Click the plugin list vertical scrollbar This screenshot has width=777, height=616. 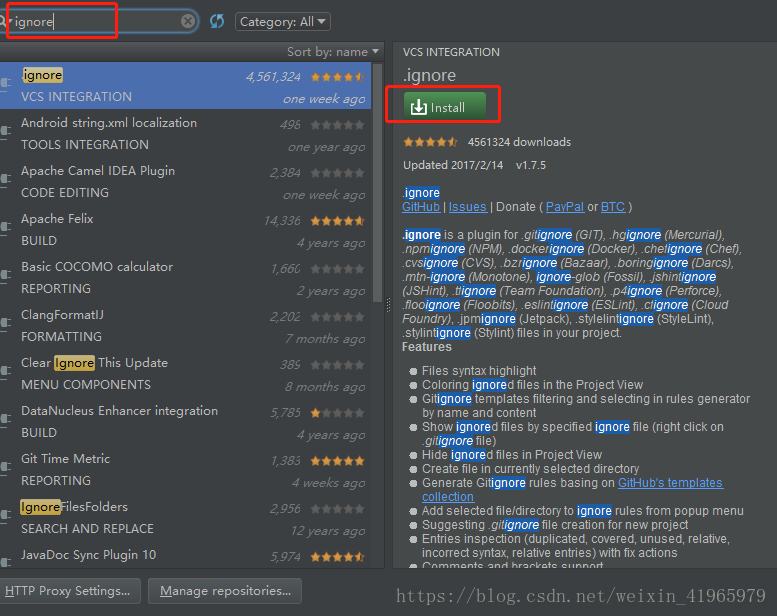(378, 181)
